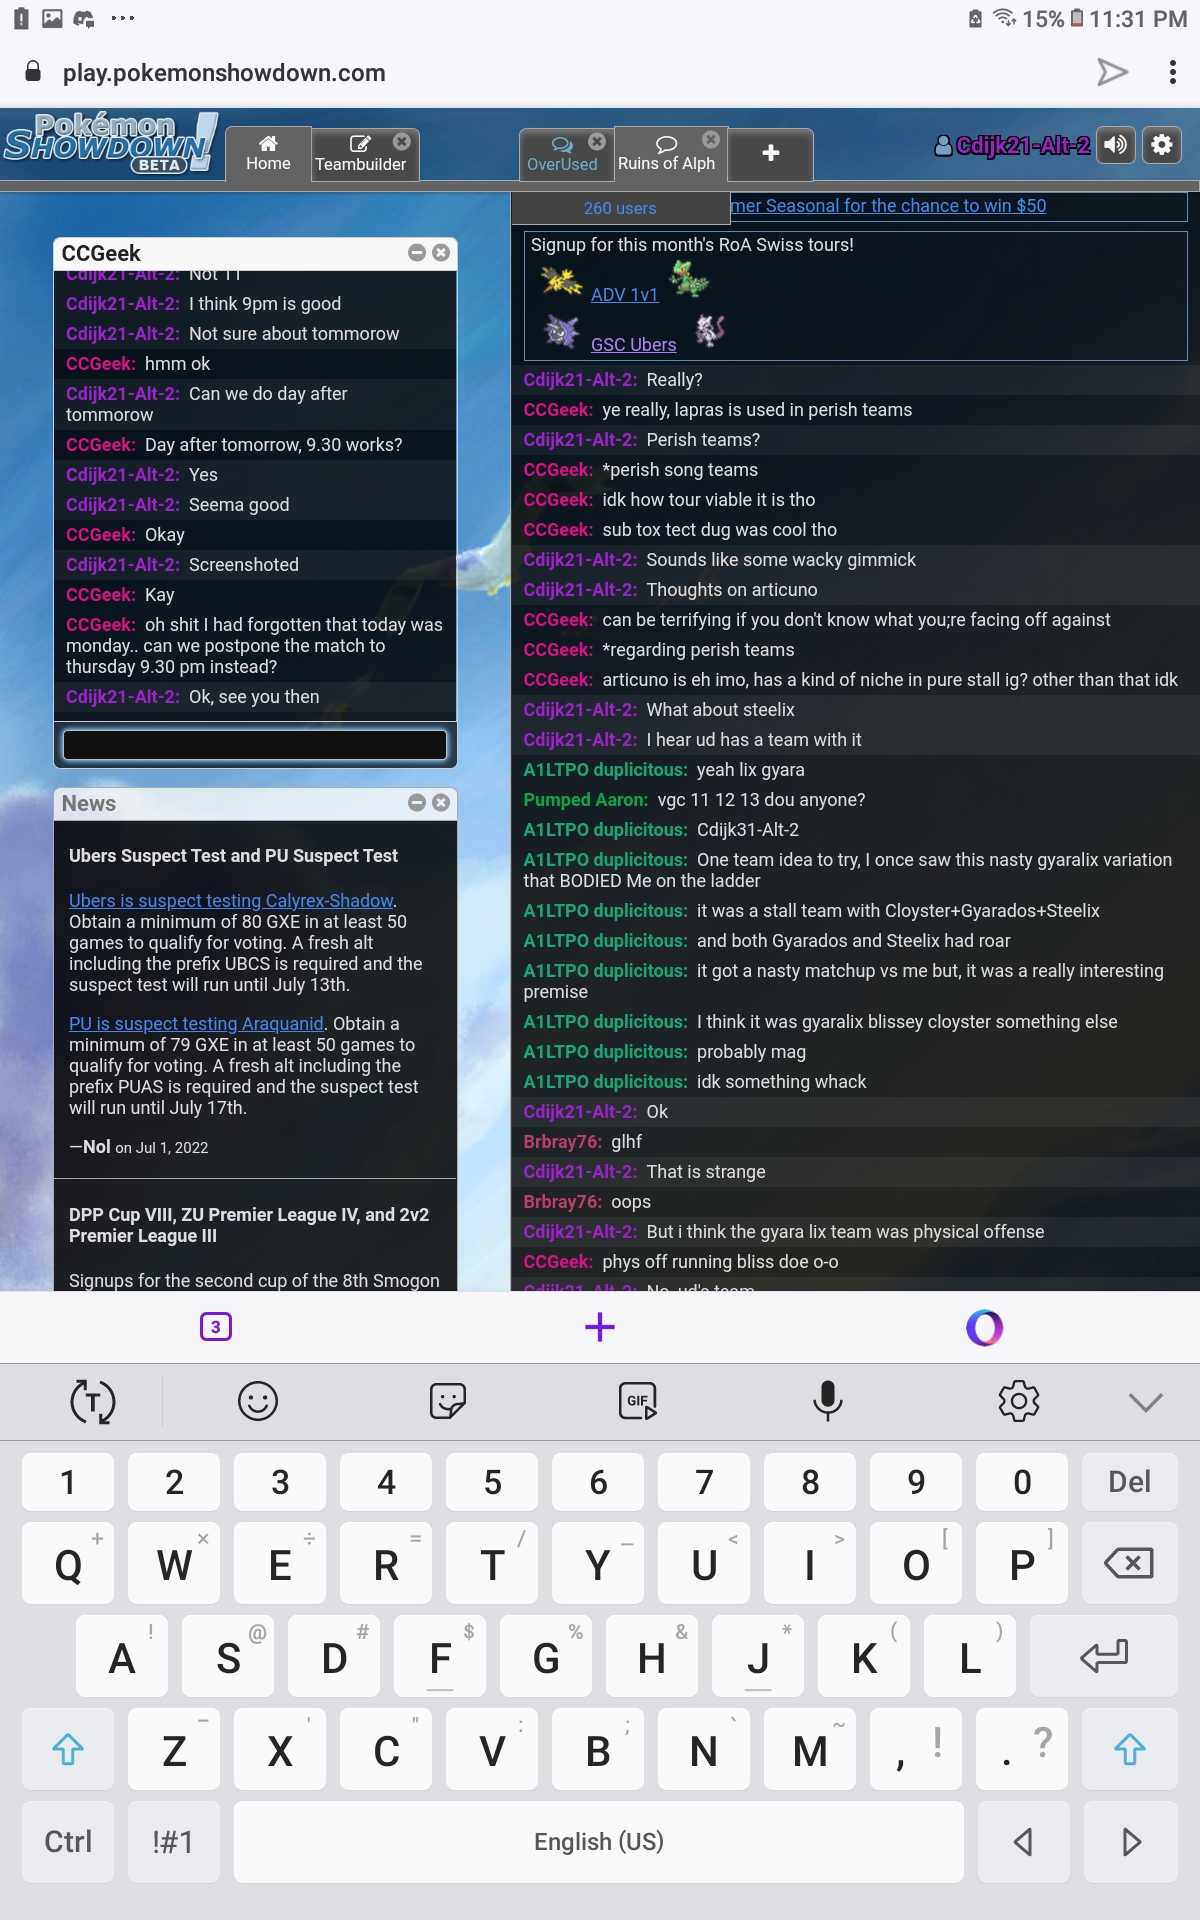Open the options gear in Showdown header
The image size is (1200, 1920).
click(x=1162, y=145)
